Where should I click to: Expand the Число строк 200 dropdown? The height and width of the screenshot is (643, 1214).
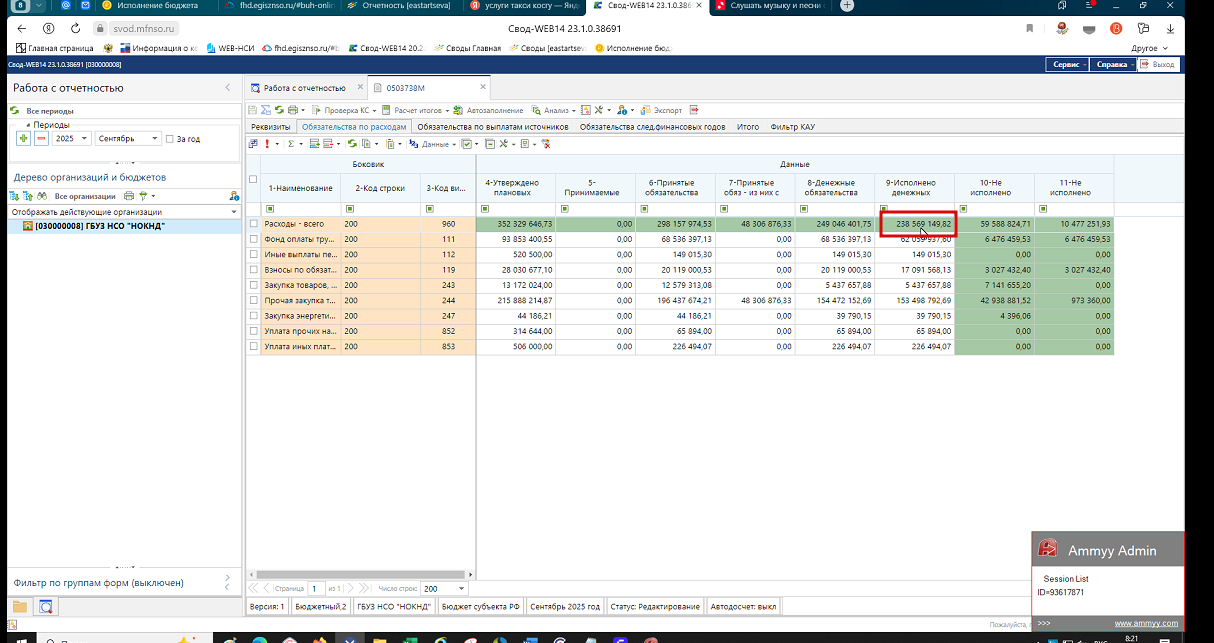(x=459, y=589)
